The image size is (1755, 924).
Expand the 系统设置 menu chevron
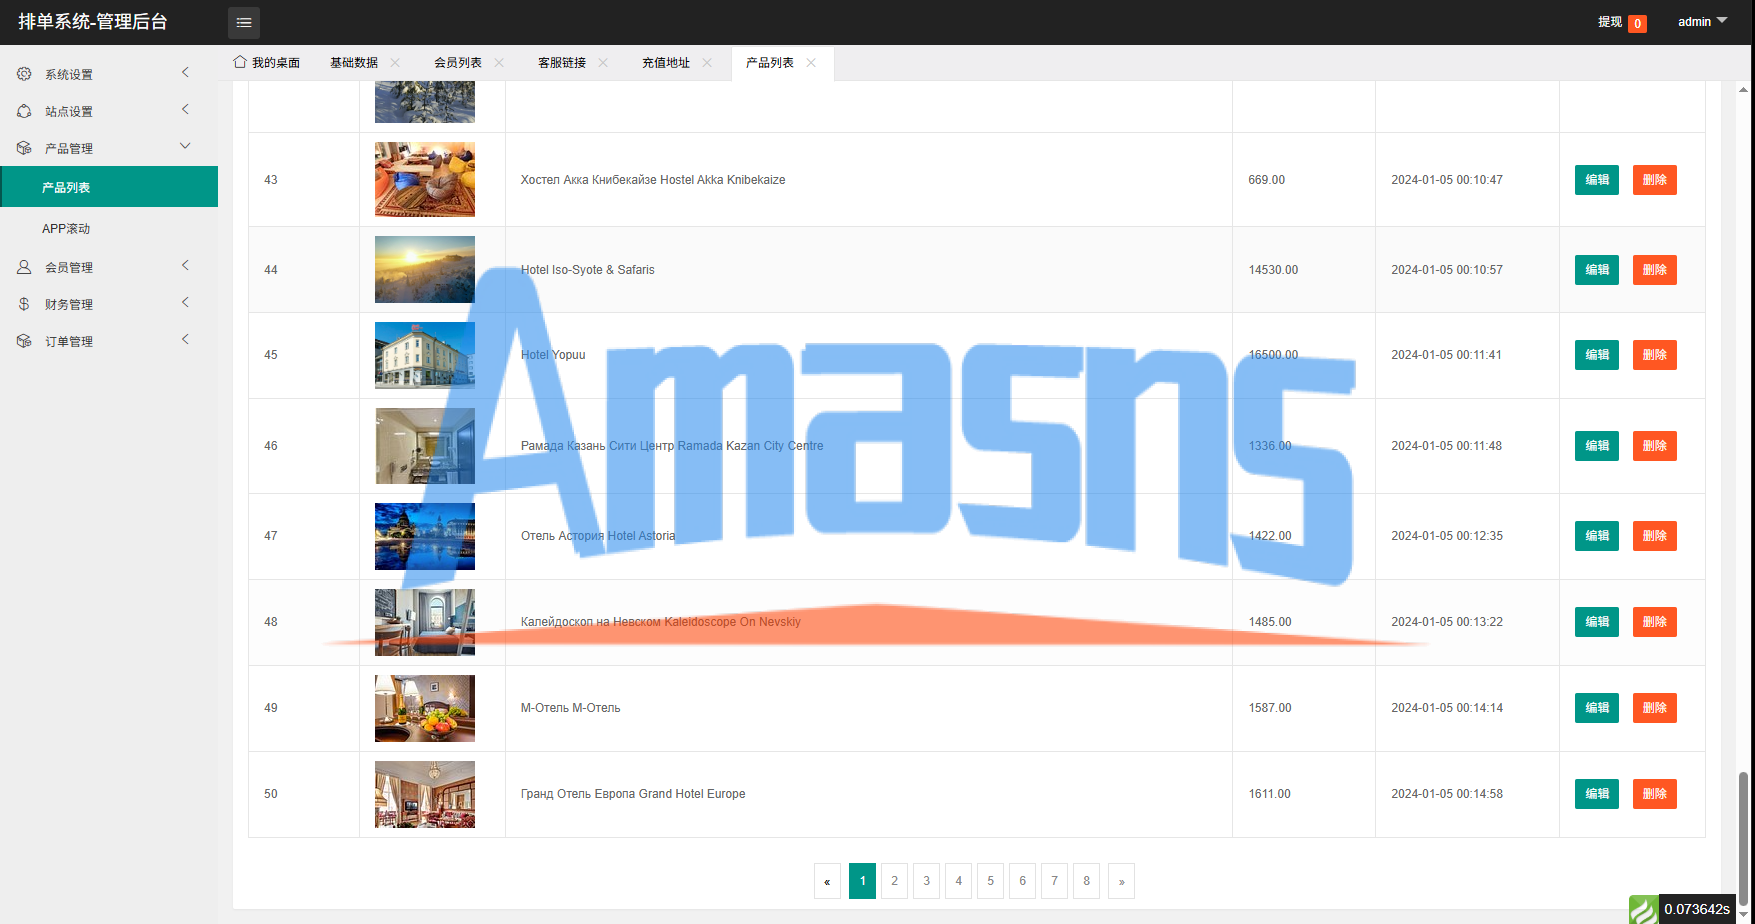coord(185,72)
